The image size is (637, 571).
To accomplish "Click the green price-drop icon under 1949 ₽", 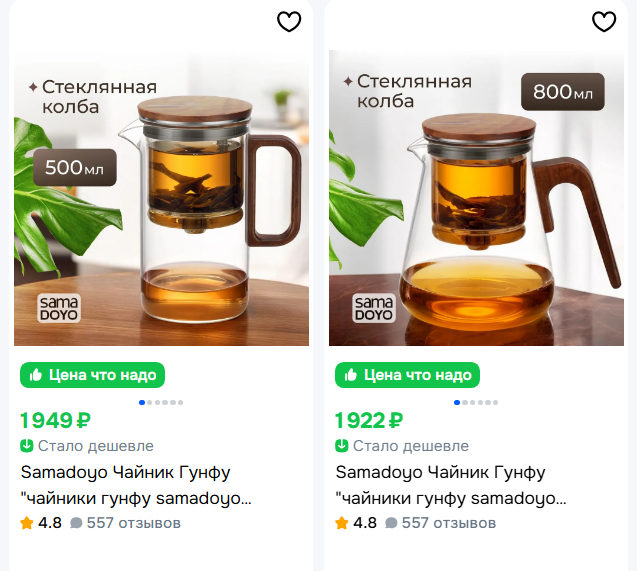I will tap(27, 446).
